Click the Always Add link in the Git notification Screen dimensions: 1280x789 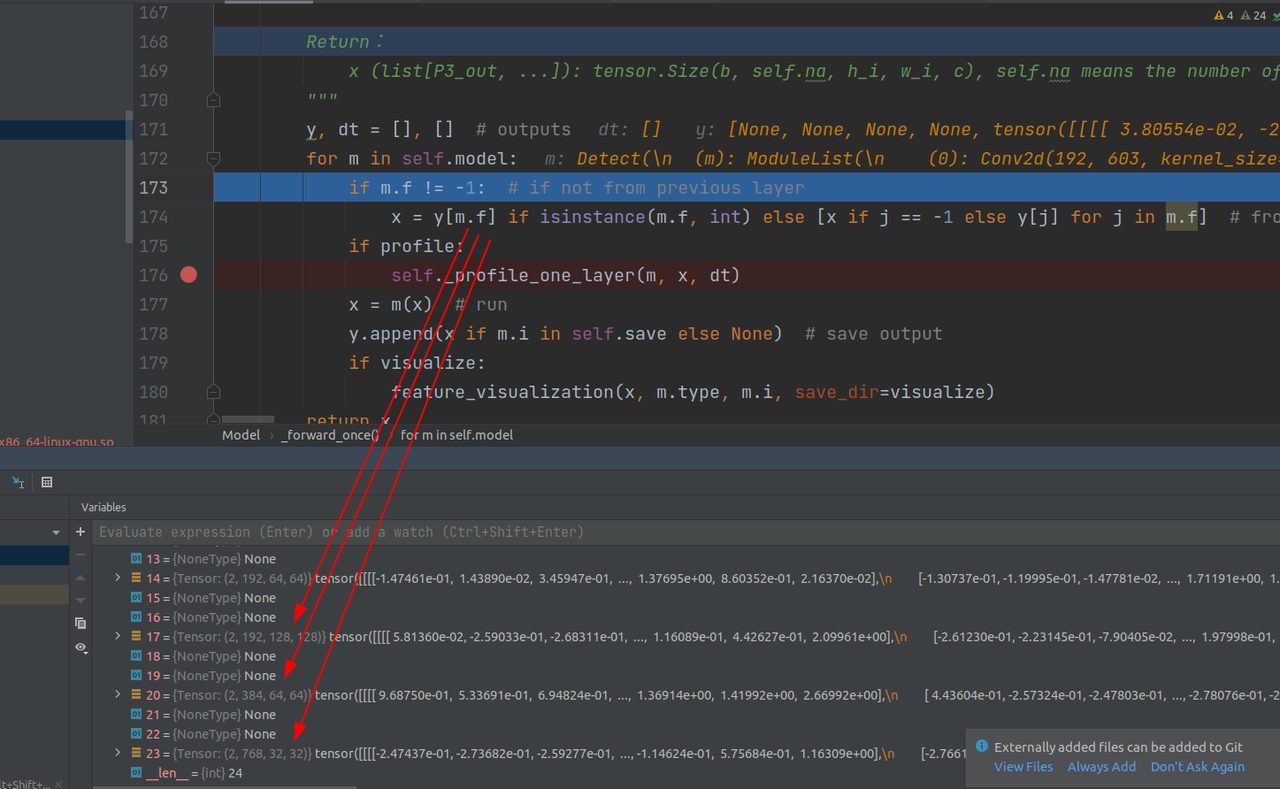coord(1101,766)
